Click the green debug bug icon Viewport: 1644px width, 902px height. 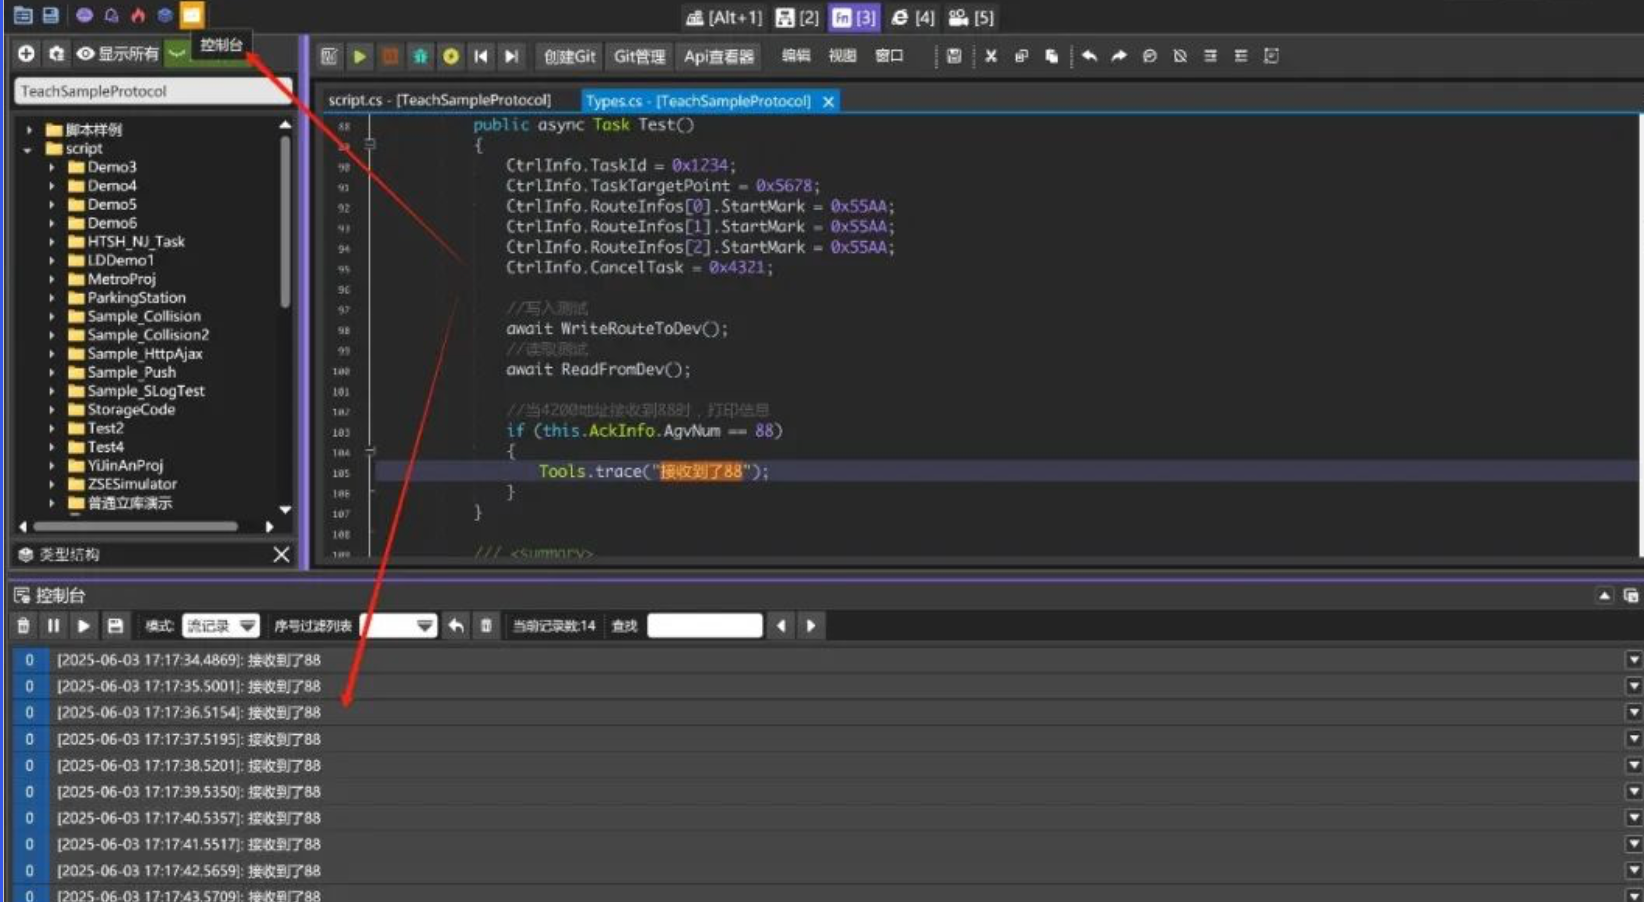click(420, 57)
